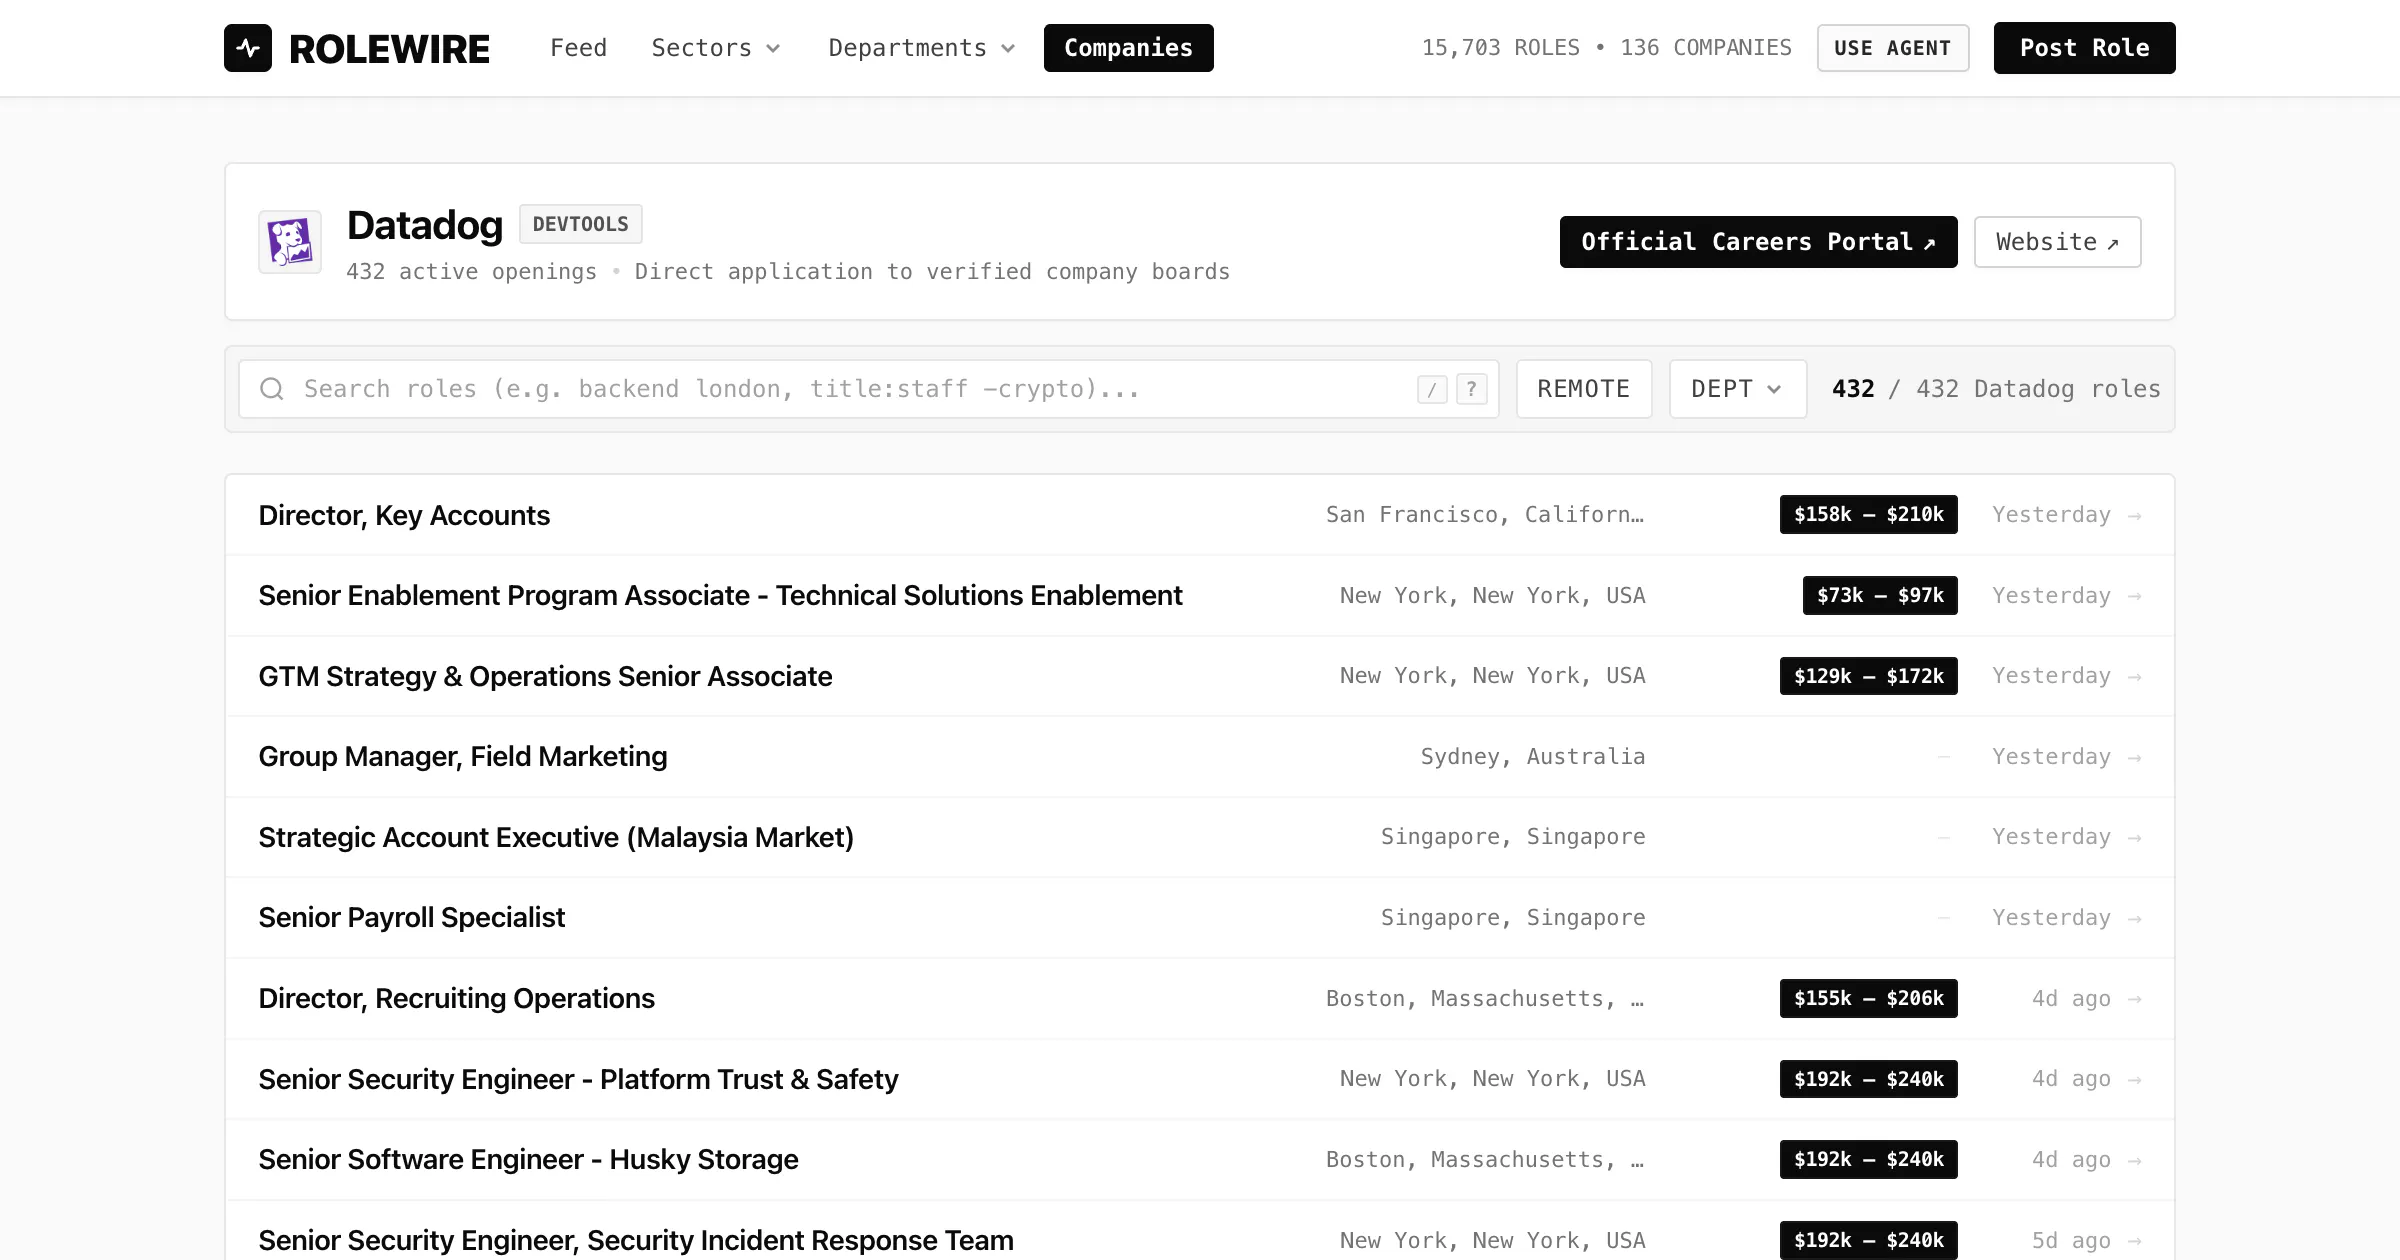Click the USE AGENT button
Image resolution: width=2400 pixels, height=1260 pixels.
(x=1893, y=48)
